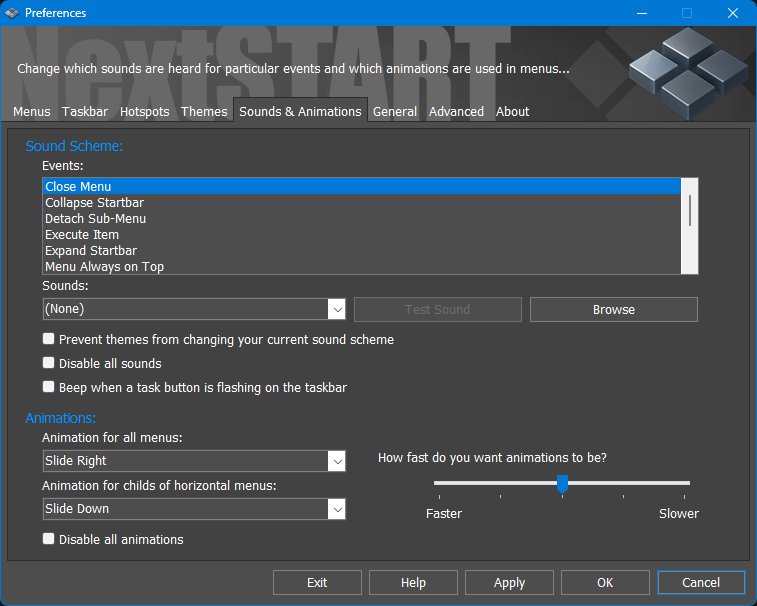
Task: Open the Taskbar tab
Action: (85, 112)
